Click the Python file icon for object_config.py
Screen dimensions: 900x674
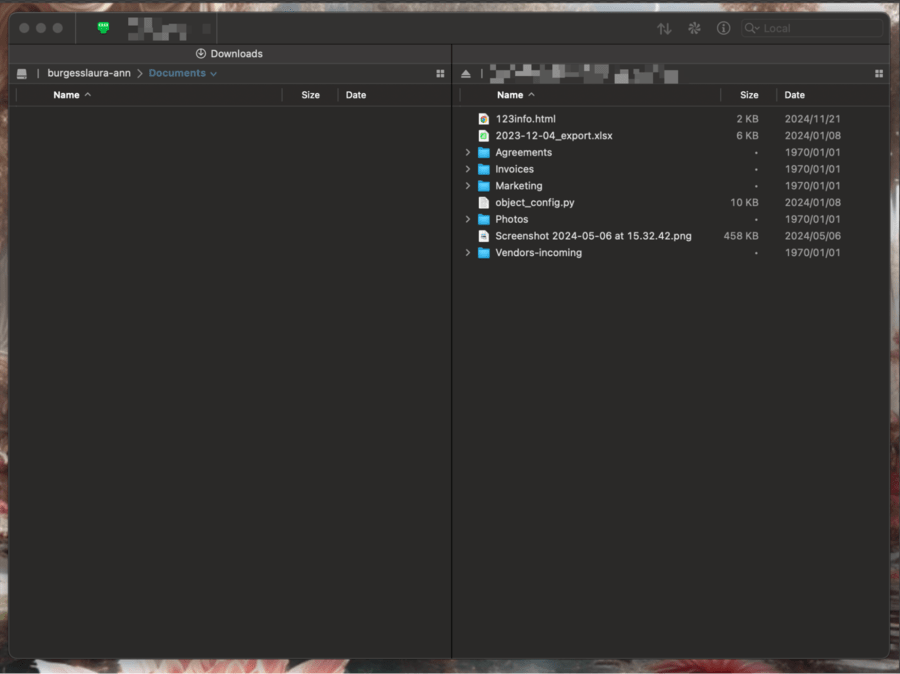point(484,202)
